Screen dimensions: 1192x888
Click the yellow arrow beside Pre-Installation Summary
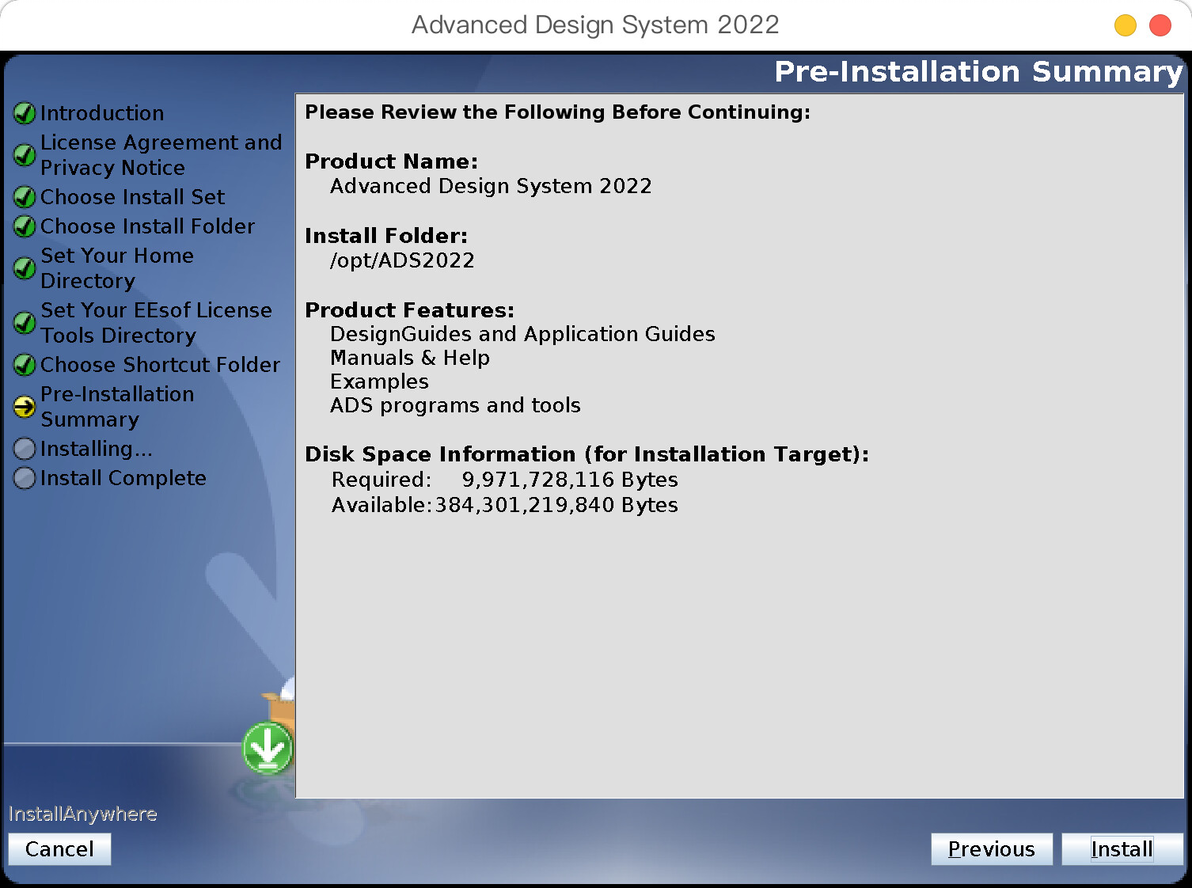click(24, 408)
